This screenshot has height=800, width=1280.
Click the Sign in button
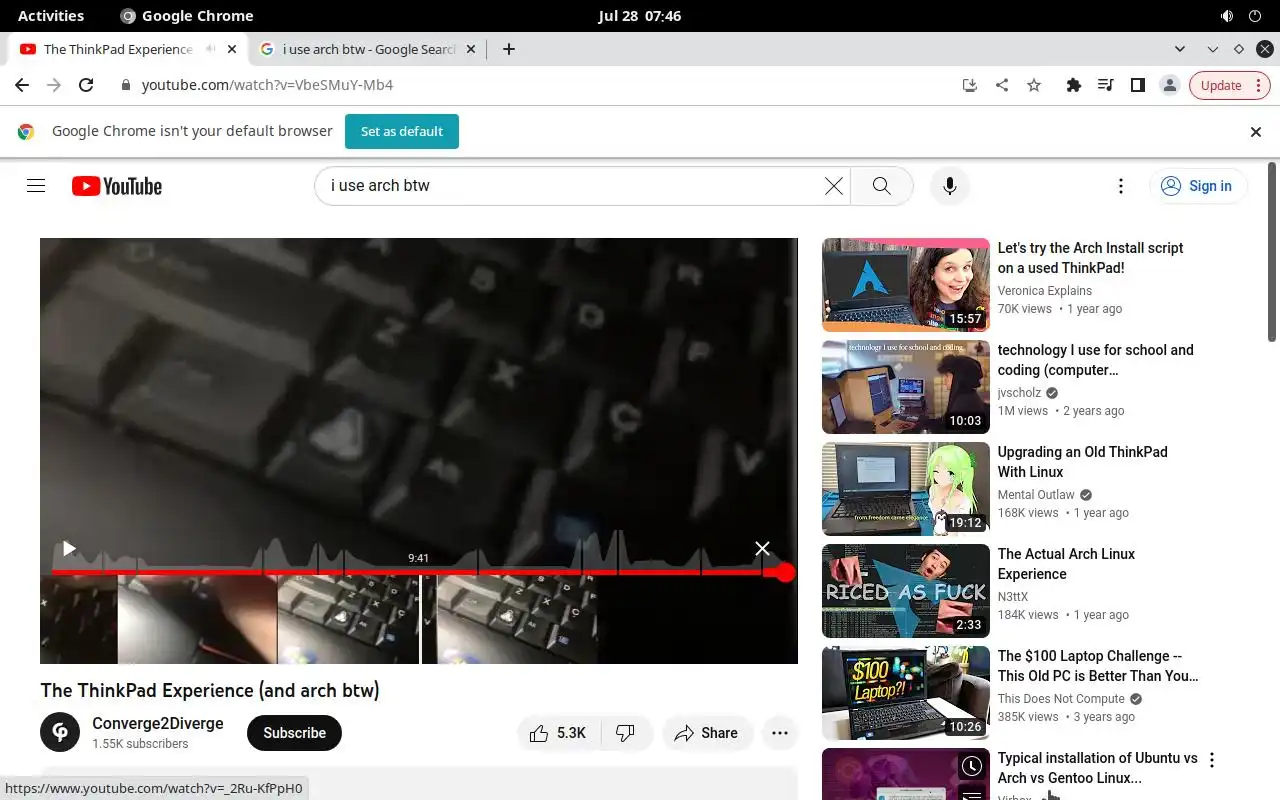pos(1196,186)
